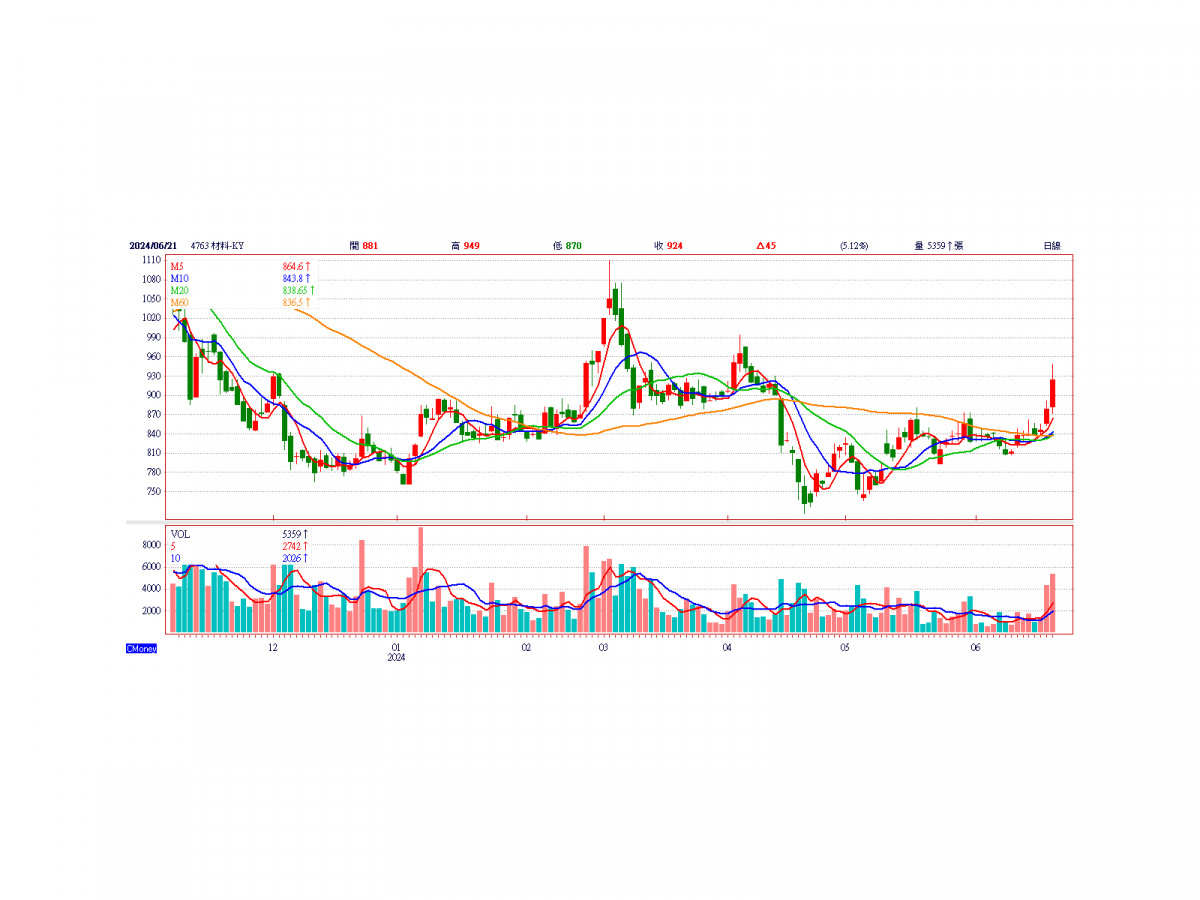This screenshot has height=900, width=1200.
Task: Click the 2024 year label under the time axis
Action: click(x=397, y=658)
